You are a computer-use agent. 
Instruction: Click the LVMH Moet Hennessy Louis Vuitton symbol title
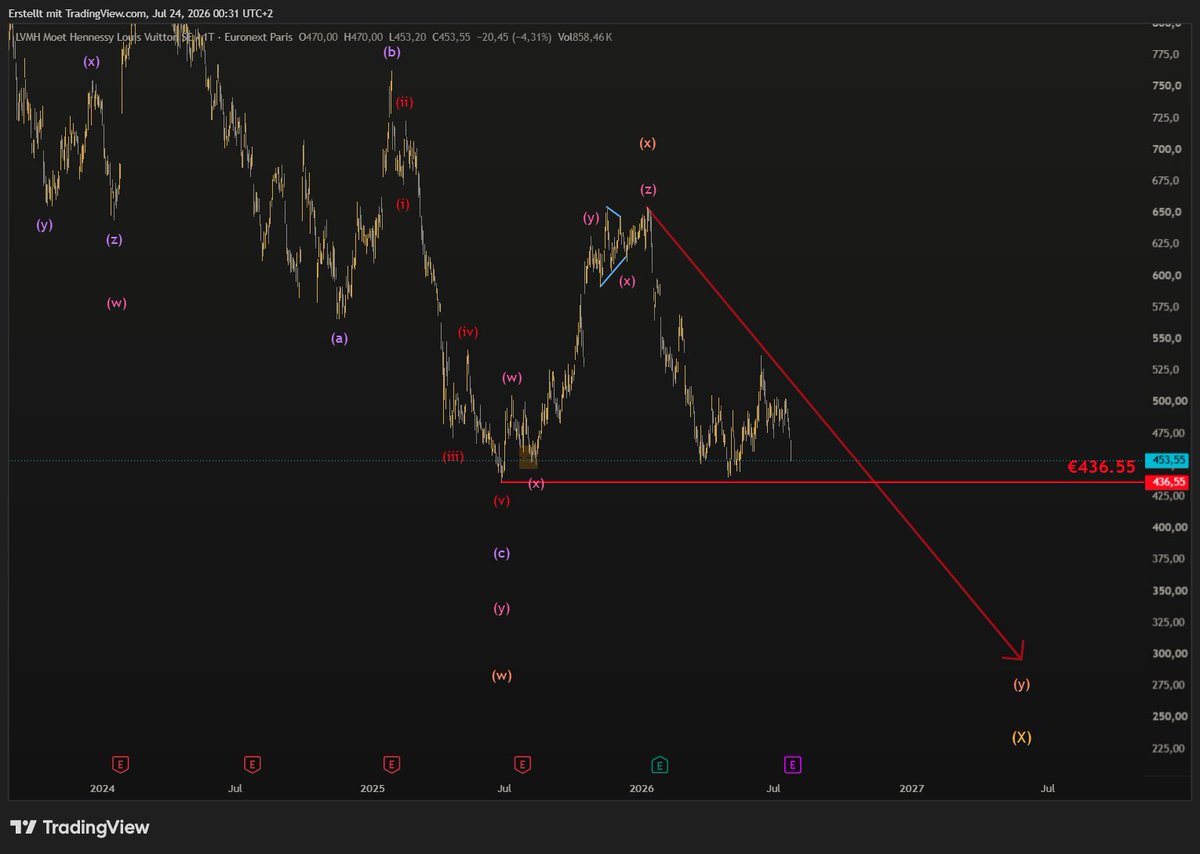click(x=100, y=37)
